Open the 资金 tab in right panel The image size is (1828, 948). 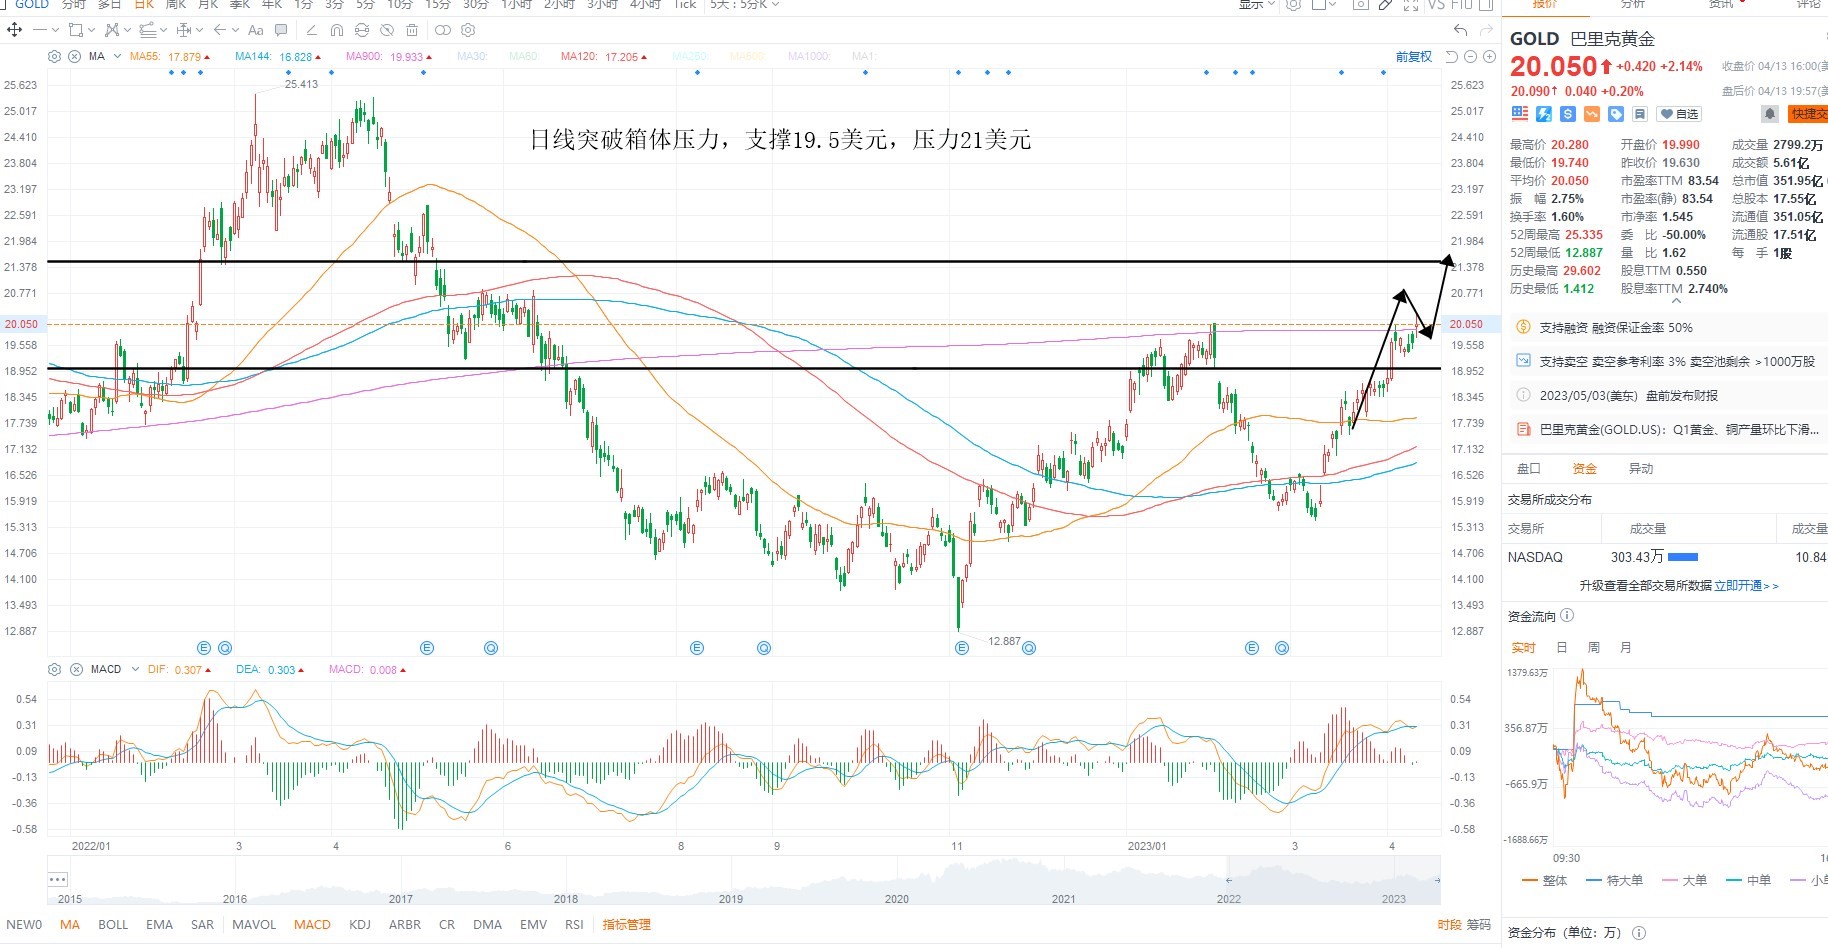click(x=1585, y=468)
